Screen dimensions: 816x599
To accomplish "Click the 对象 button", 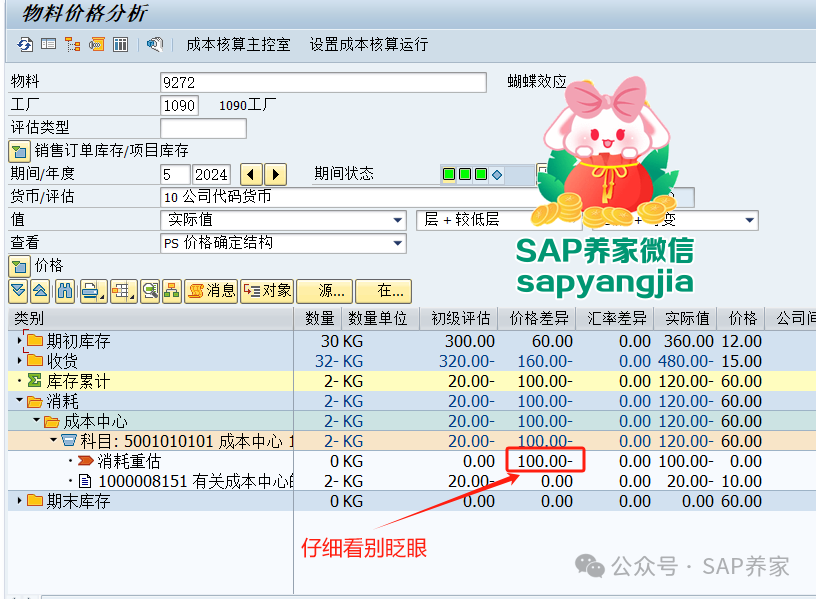I will click(x=267, y=291).
